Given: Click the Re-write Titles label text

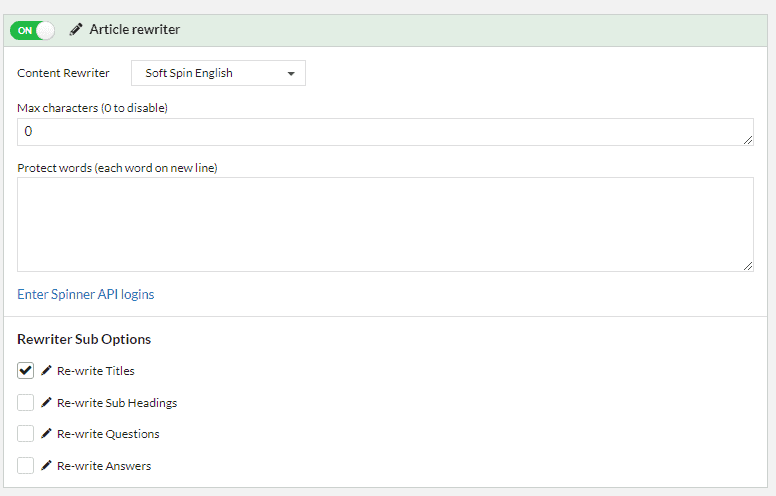Looking at the screenshot, I should point(96,371).
